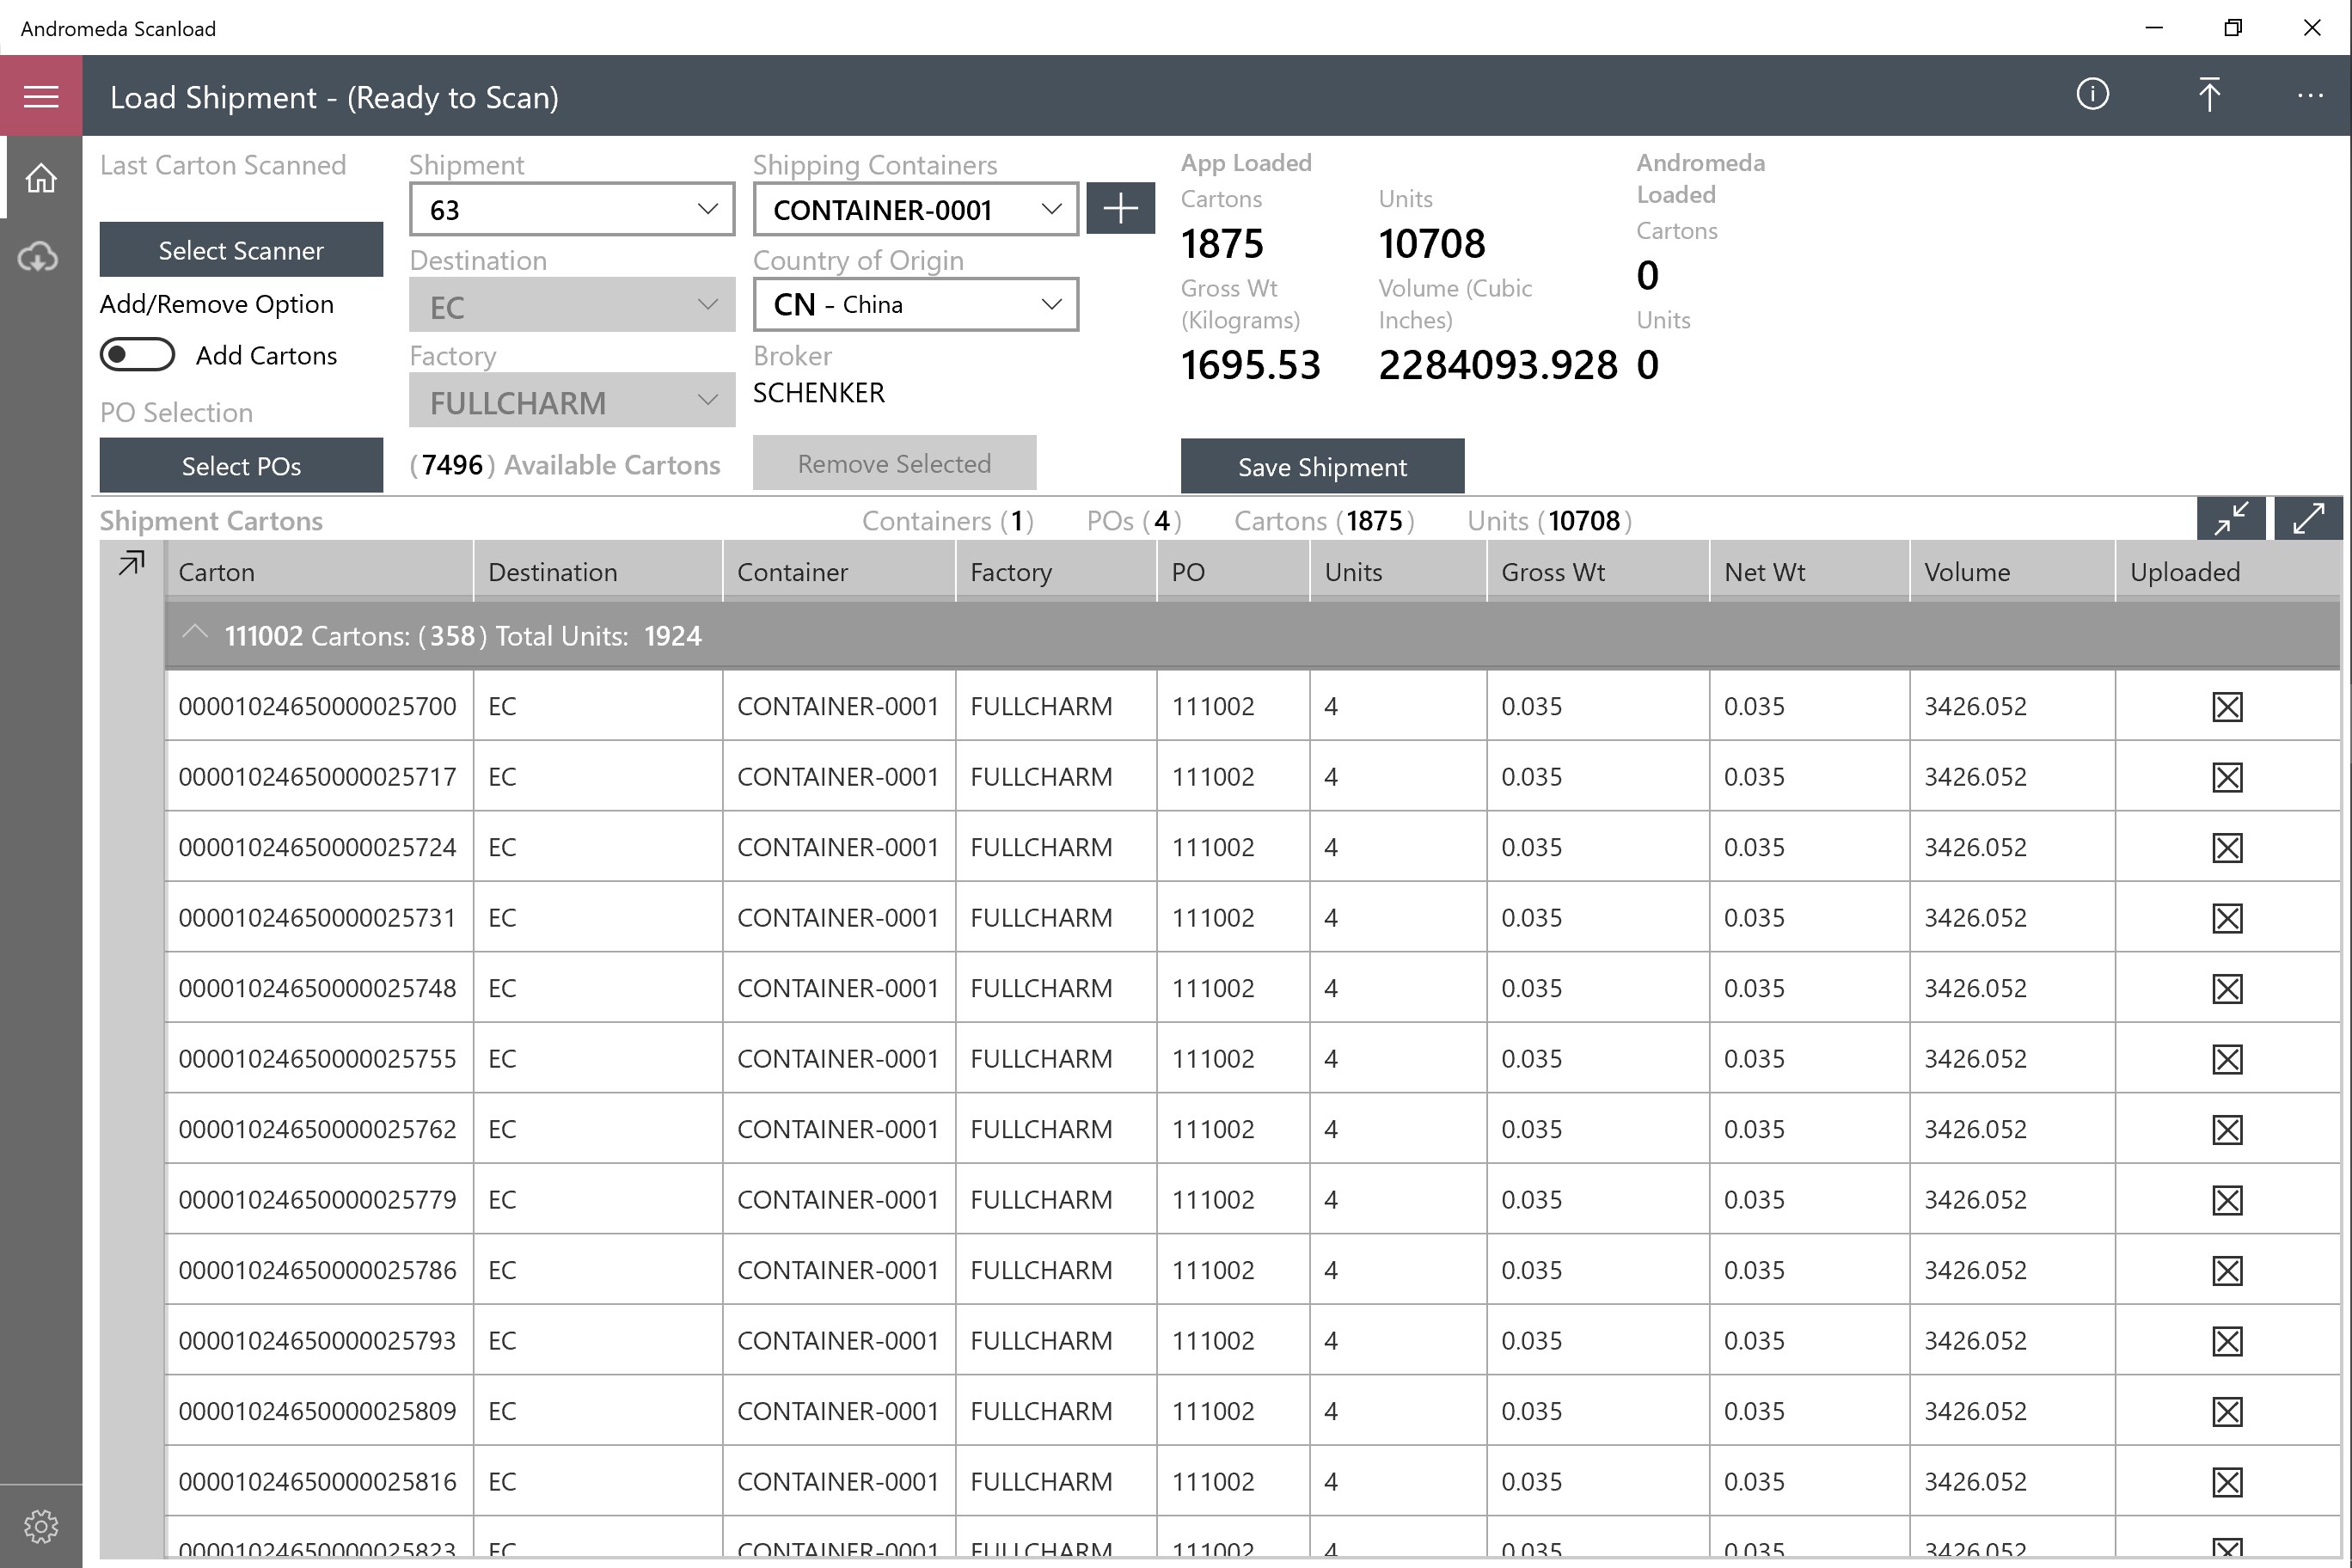Click the cloud download sidebar icon
The width and height of the screenshot is (2352, 1568).
point(39,257)
